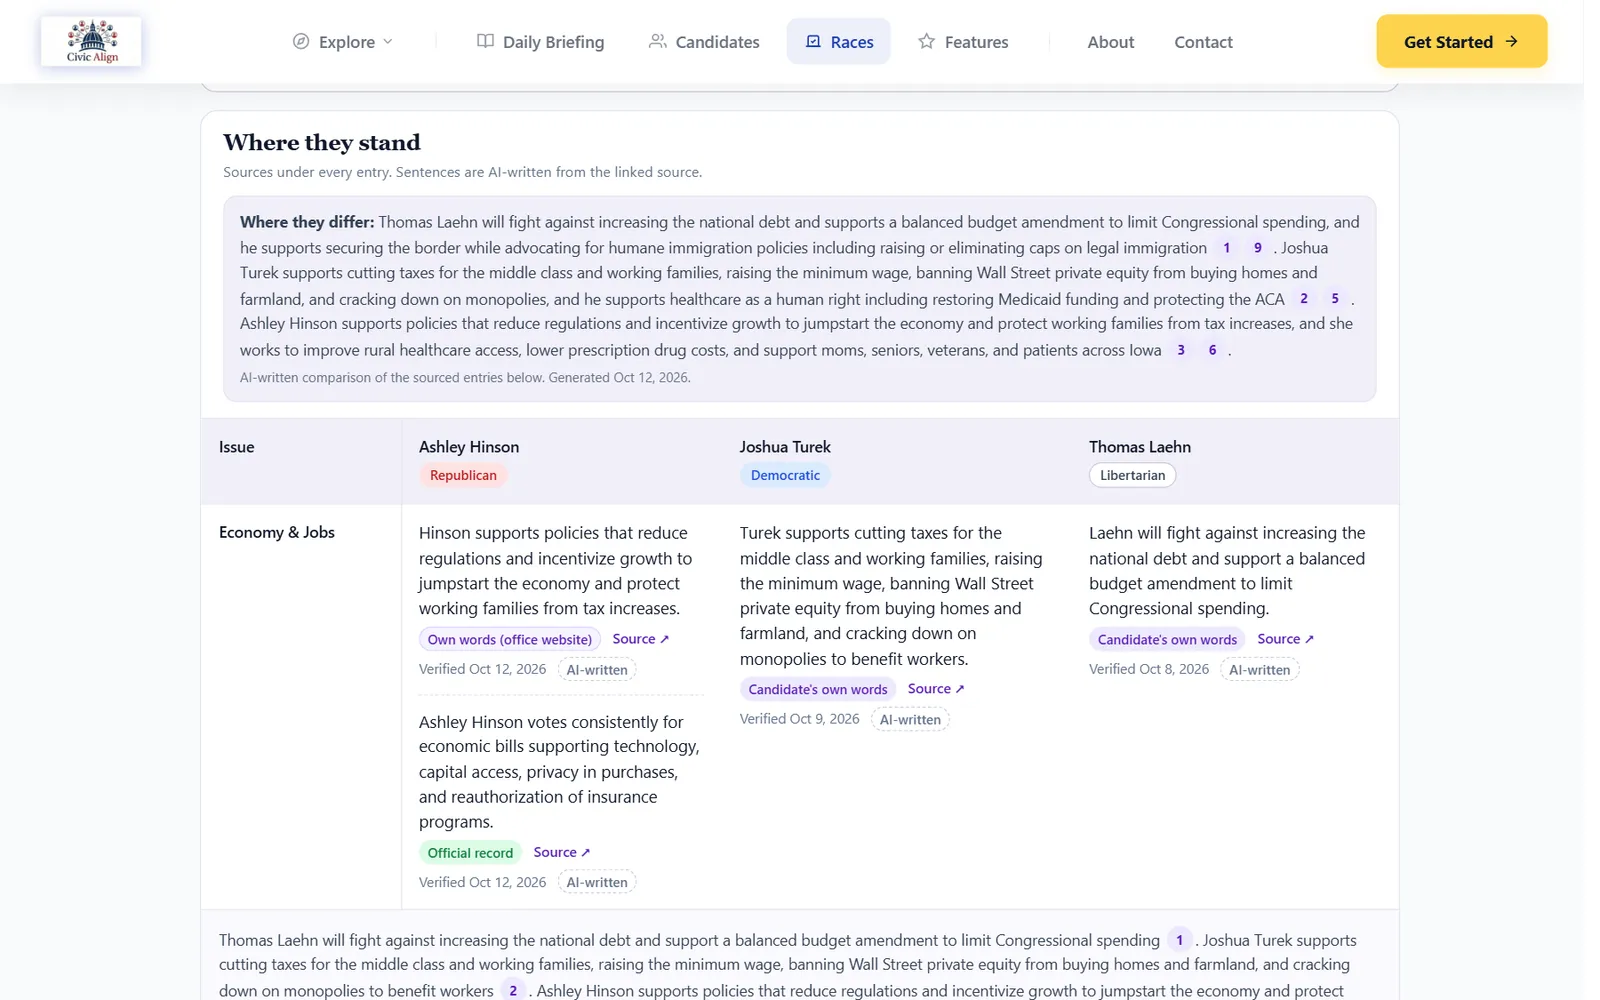Click citation badge 5 after protecting the ACA
The height and width of the screenshot is (1000, 1600).
(1334, 299)
